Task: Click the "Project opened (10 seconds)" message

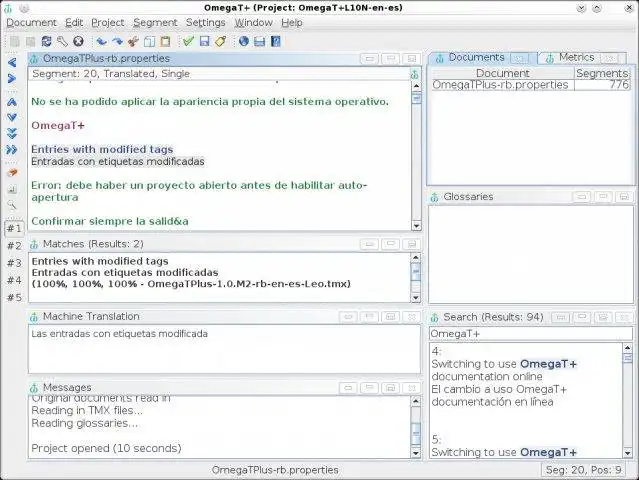Action: coord(106,448)
